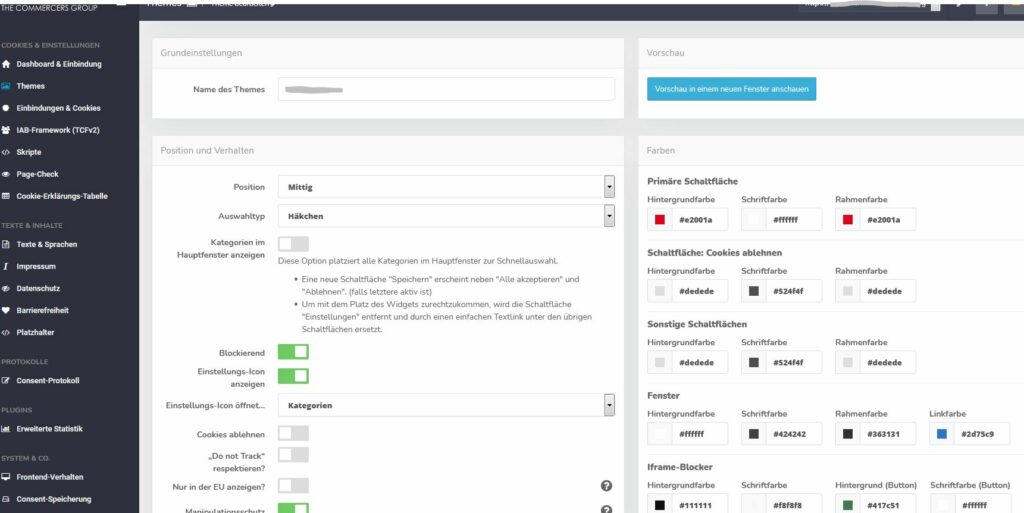Enable the Cookies ablehnen switch
This screenshot has height=513, width=1024.
(x=293, y=433)
